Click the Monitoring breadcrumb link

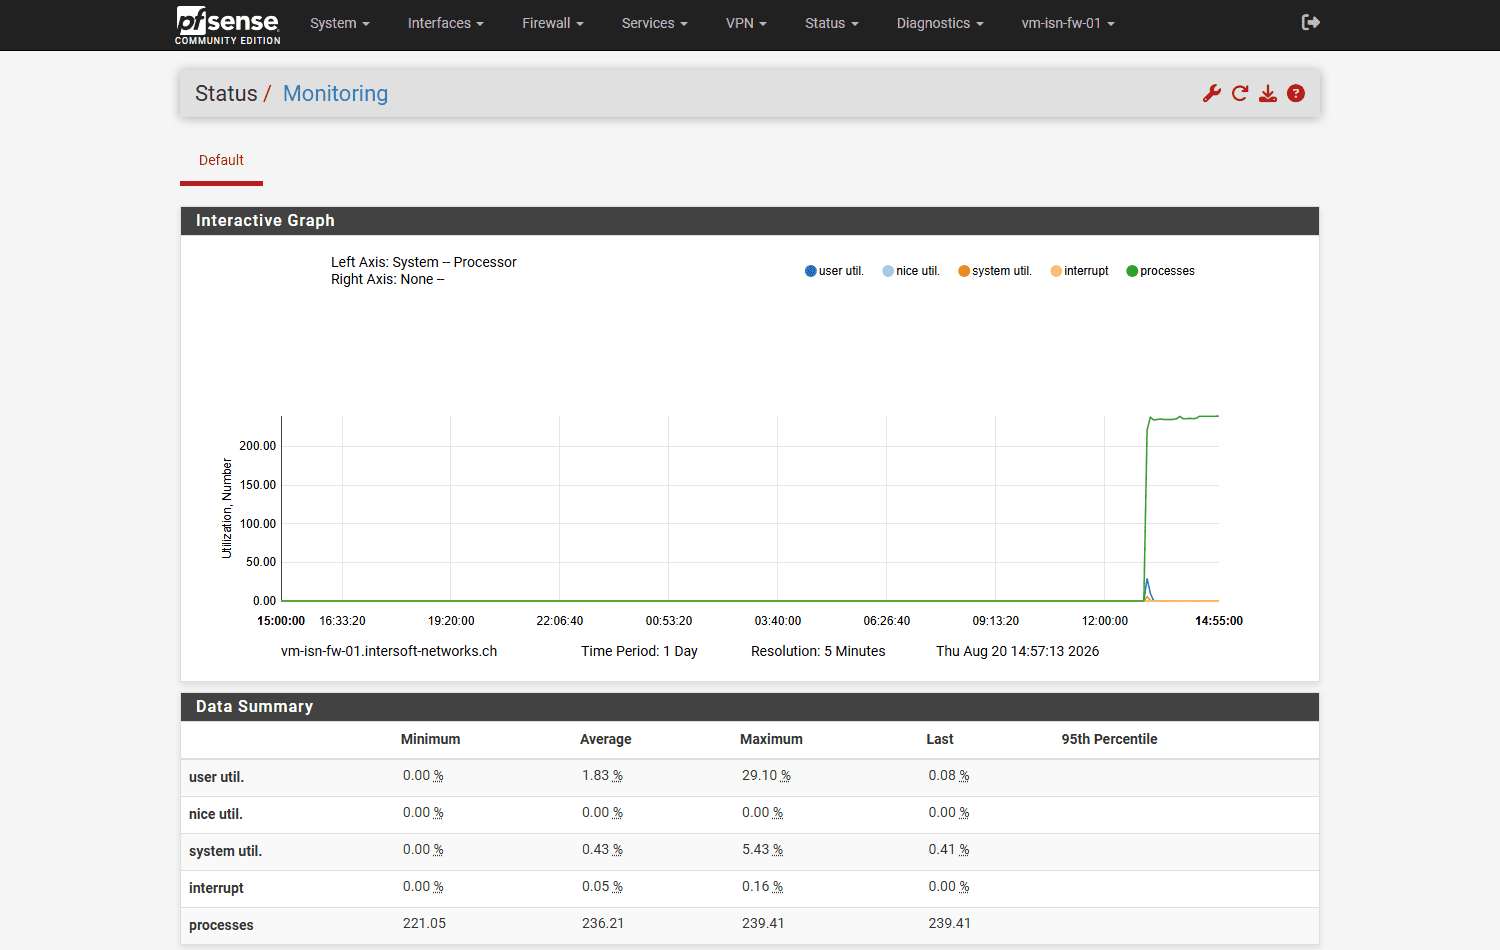(335, 93)
